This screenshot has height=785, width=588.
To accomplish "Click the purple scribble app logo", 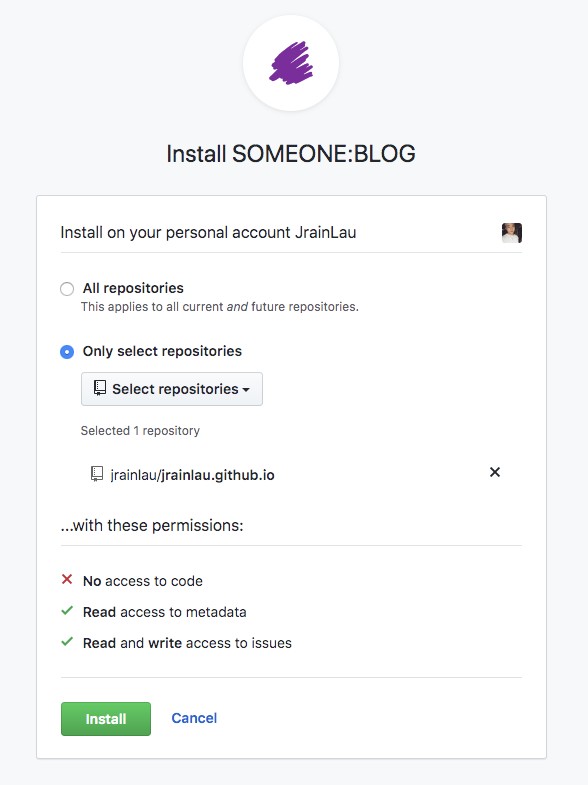I will click(291, 63).
